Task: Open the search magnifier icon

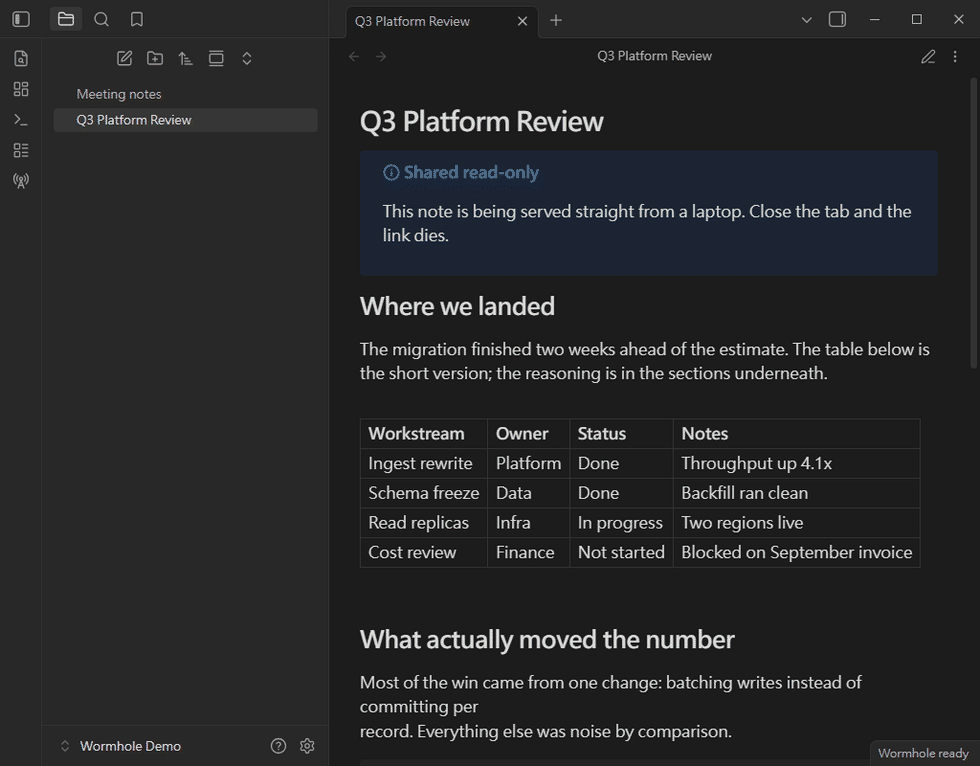Action: (x=101, y=19)
